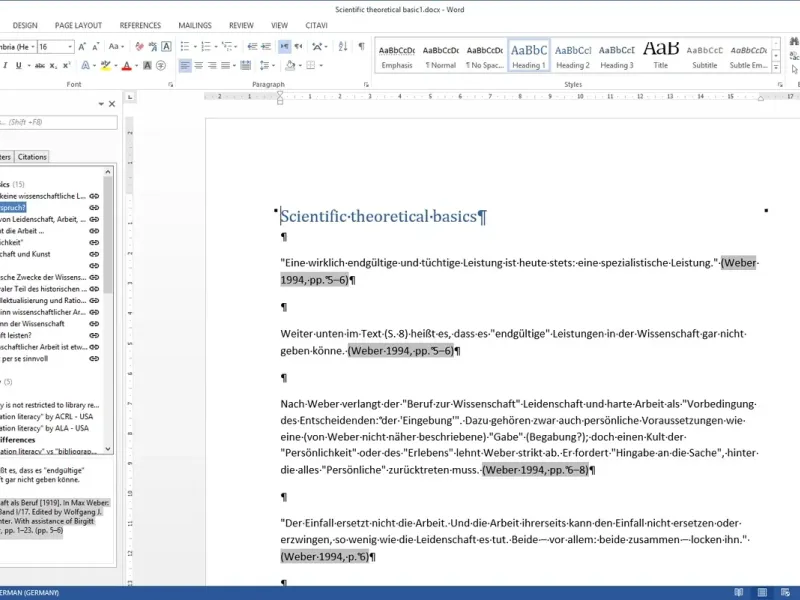Toggle underline formatting
This screenshot has width=800, height=600.
coord(19,66)
